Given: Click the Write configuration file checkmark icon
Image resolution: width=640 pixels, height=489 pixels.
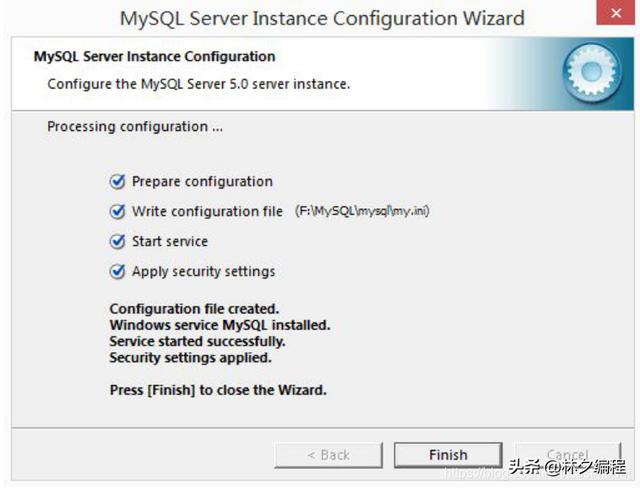Looking at the screenshot, I should tap(118, 211).
